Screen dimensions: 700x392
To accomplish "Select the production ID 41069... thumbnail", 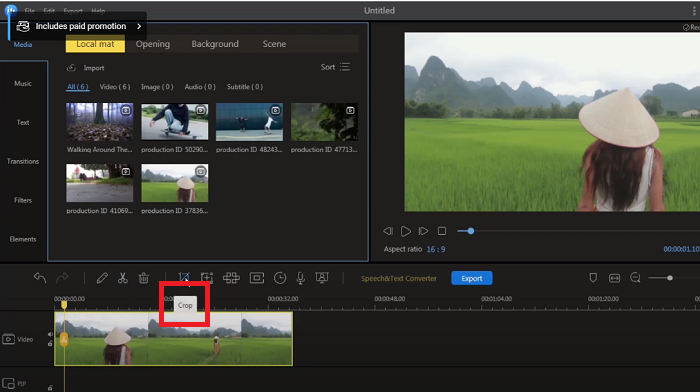I will 100,183.
